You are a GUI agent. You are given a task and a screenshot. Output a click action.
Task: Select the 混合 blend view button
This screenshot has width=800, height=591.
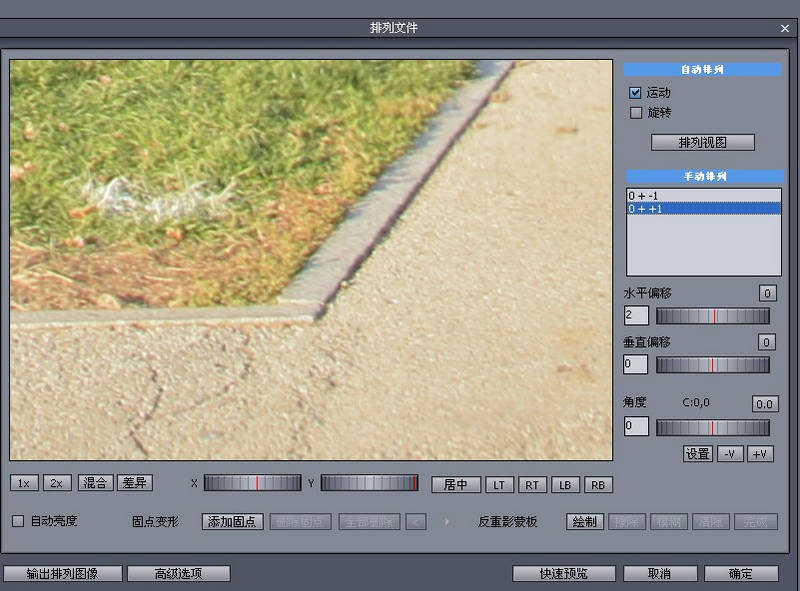95,483
